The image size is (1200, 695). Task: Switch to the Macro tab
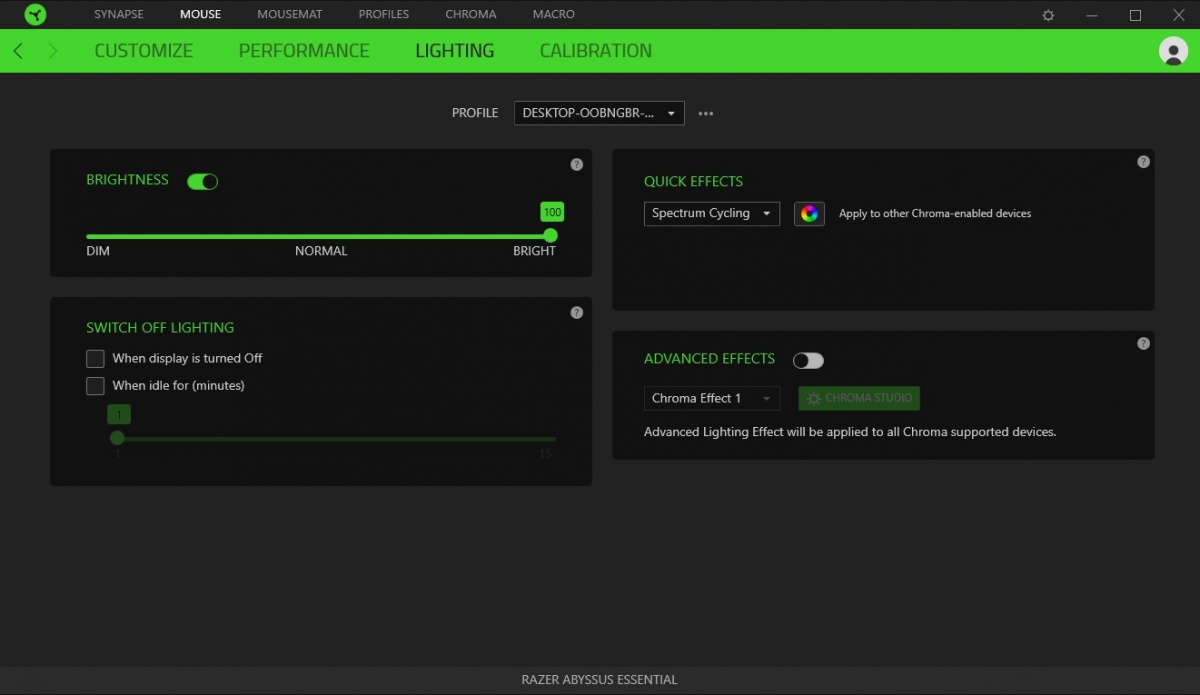tap(554, 15)
